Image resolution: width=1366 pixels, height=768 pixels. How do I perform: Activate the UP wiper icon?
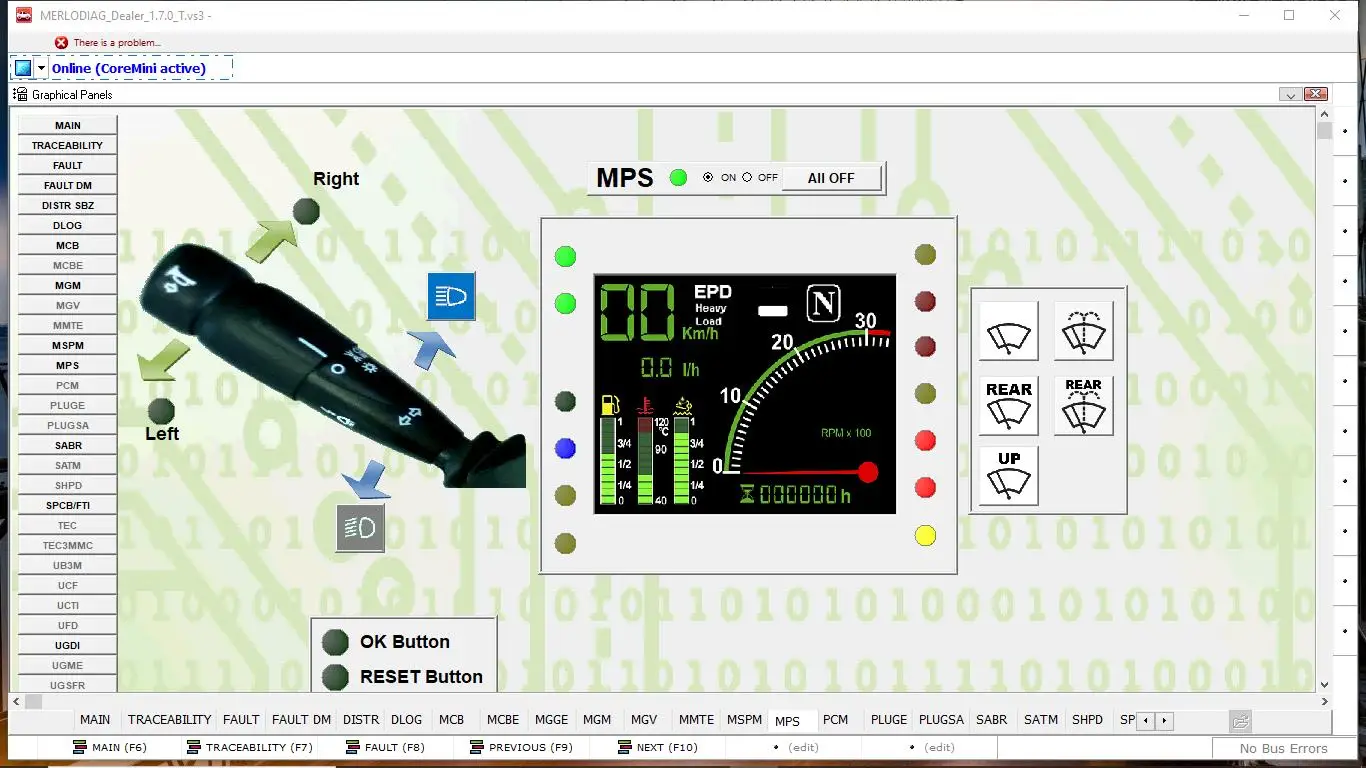1008,476
